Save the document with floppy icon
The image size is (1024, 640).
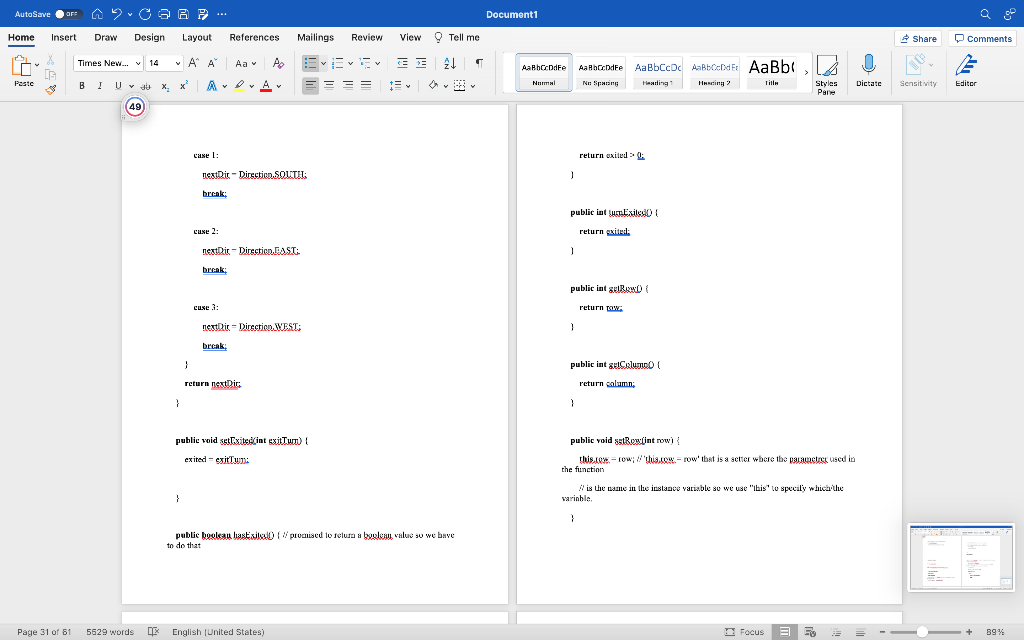point(184,14)
